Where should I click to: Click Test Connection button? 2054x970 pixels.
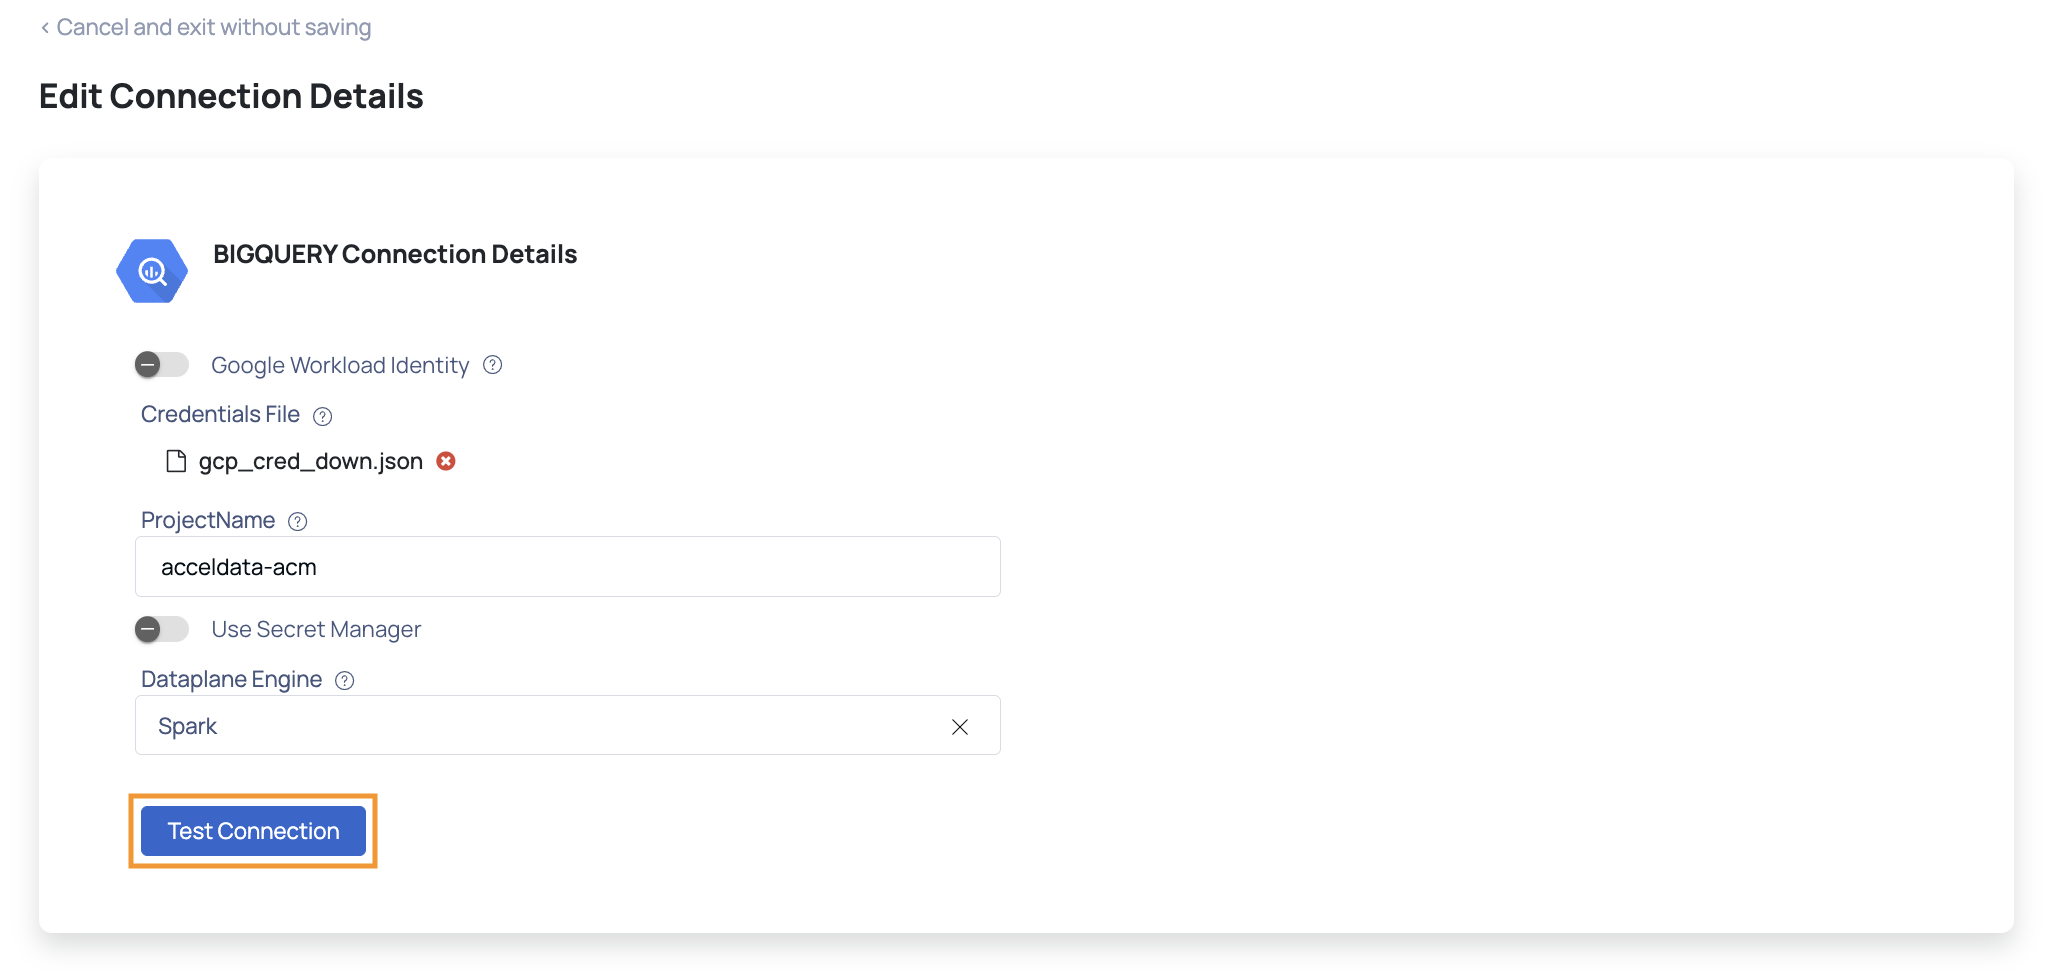click(x=253, y=831)
